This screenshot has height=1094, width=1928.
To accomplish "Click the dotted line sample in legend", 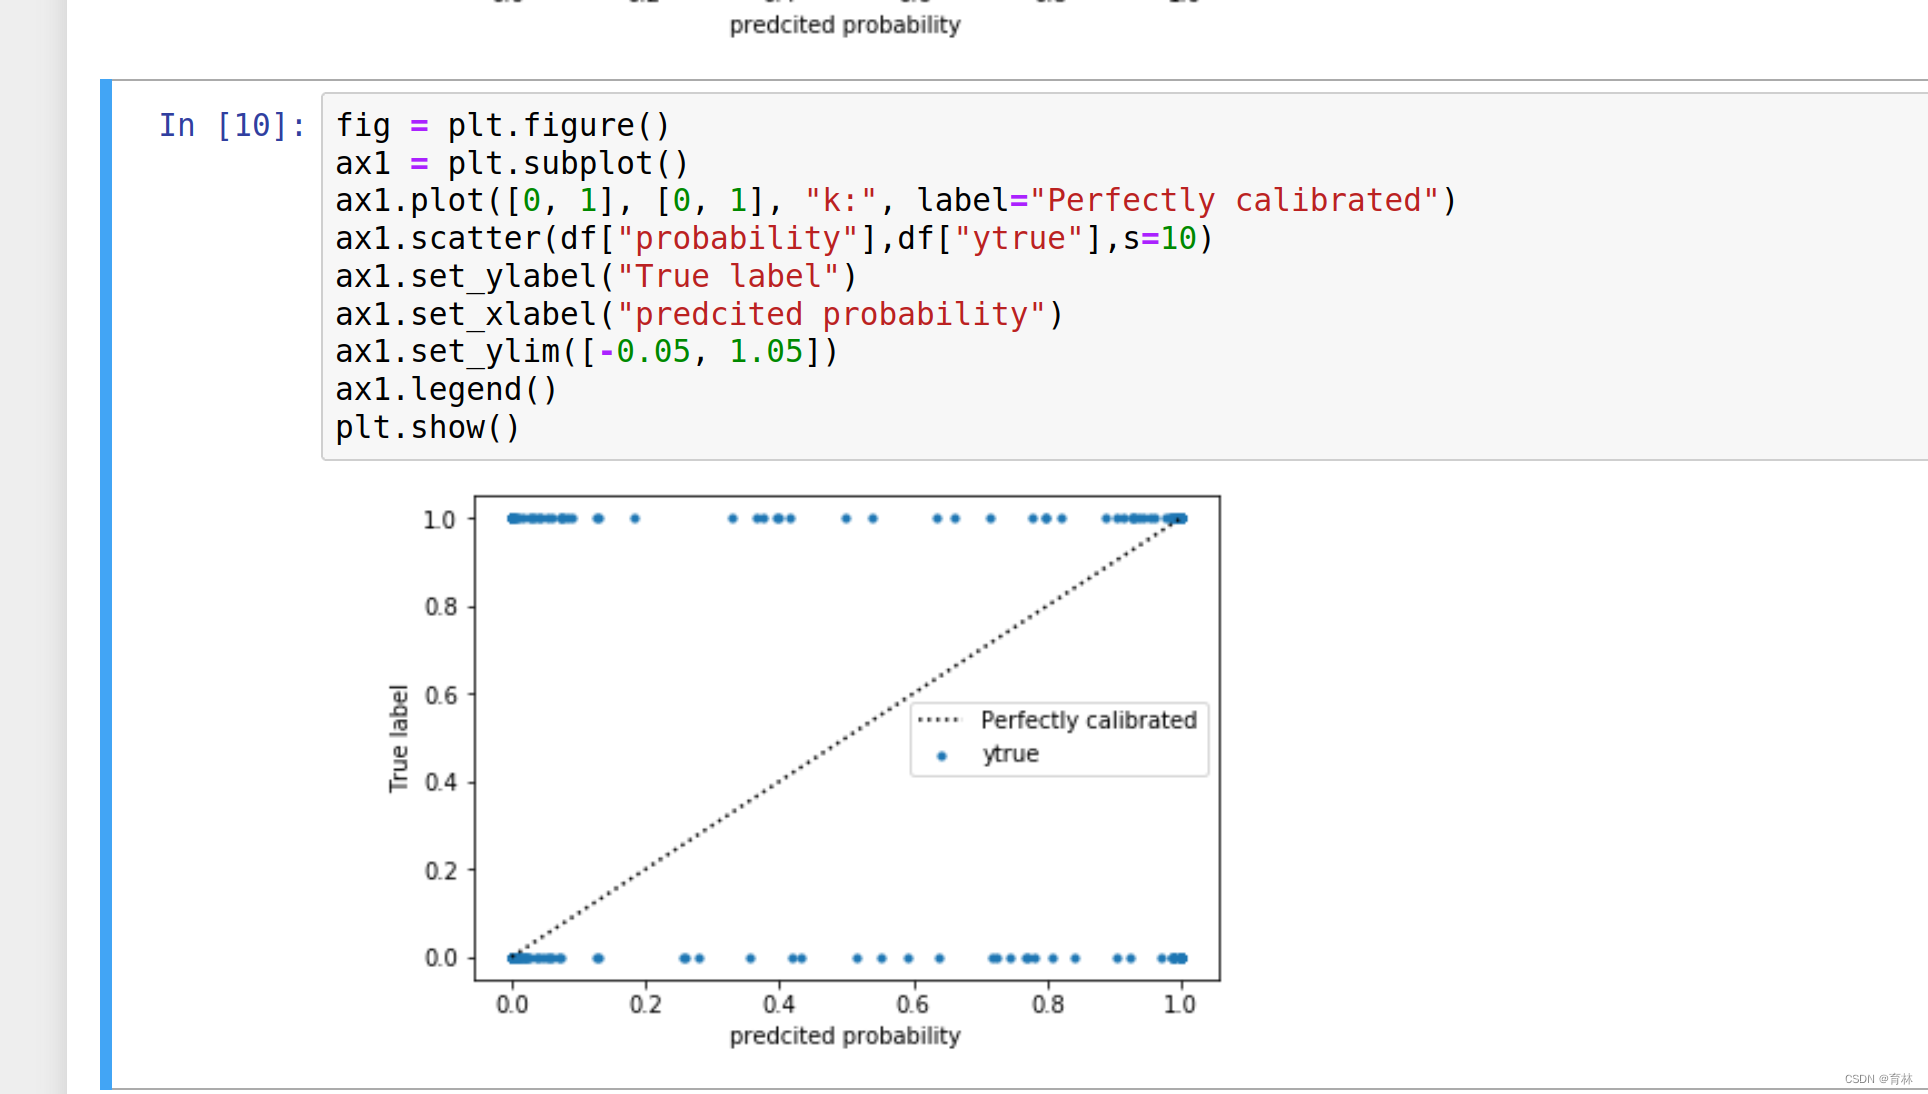I will point(938,720).
